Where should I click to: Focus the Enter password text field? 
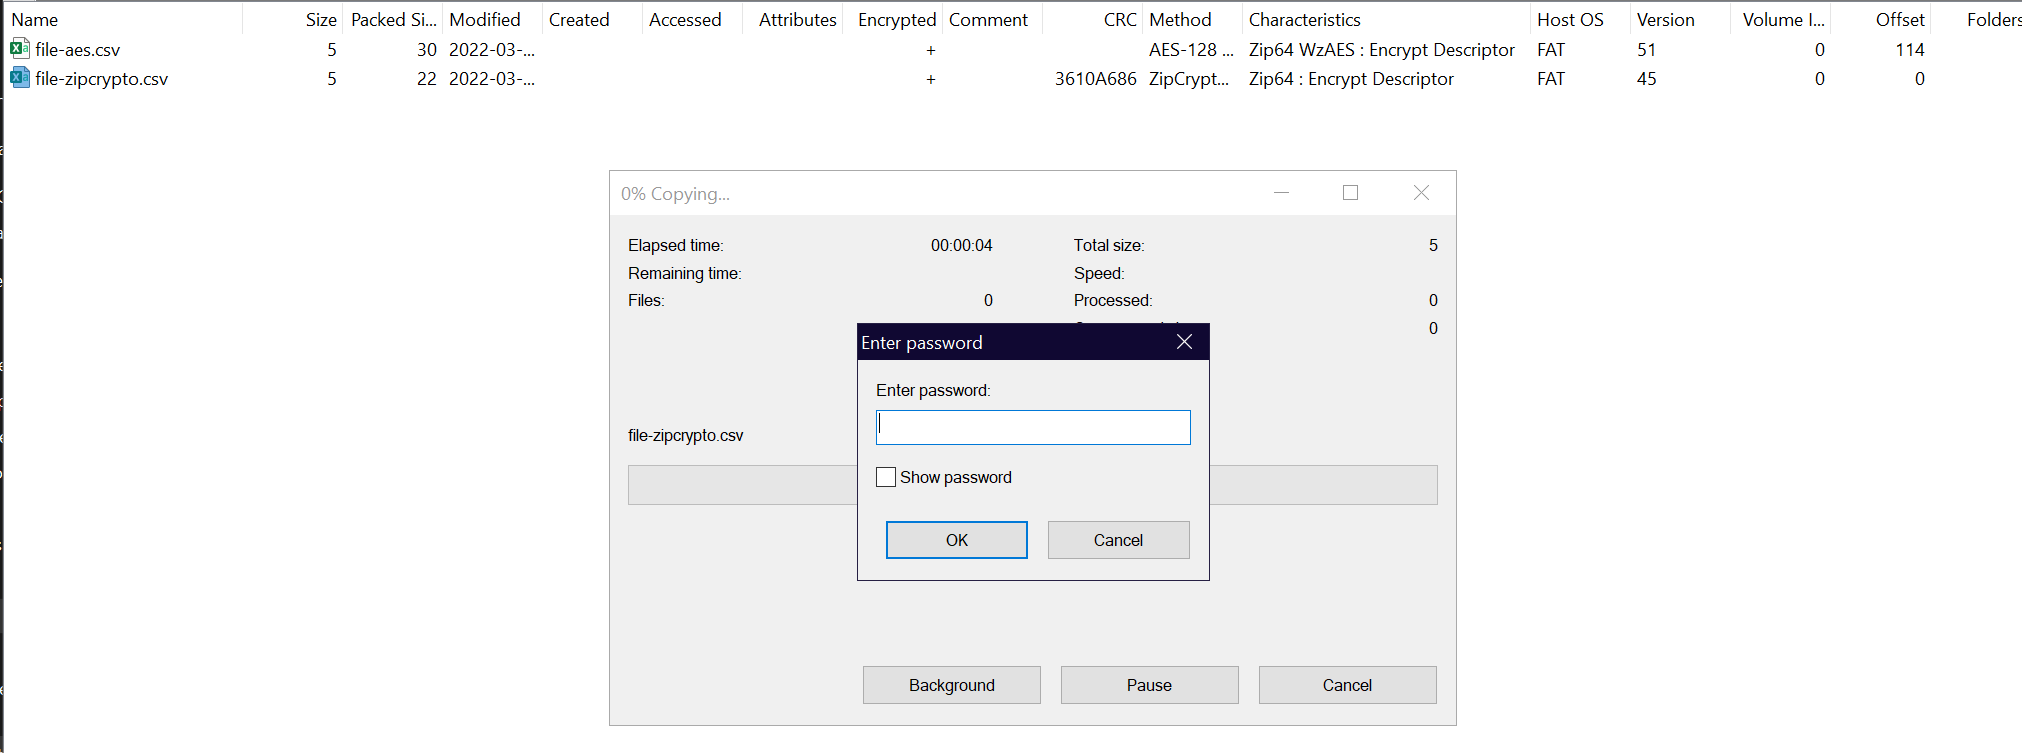coord(1033,427)
